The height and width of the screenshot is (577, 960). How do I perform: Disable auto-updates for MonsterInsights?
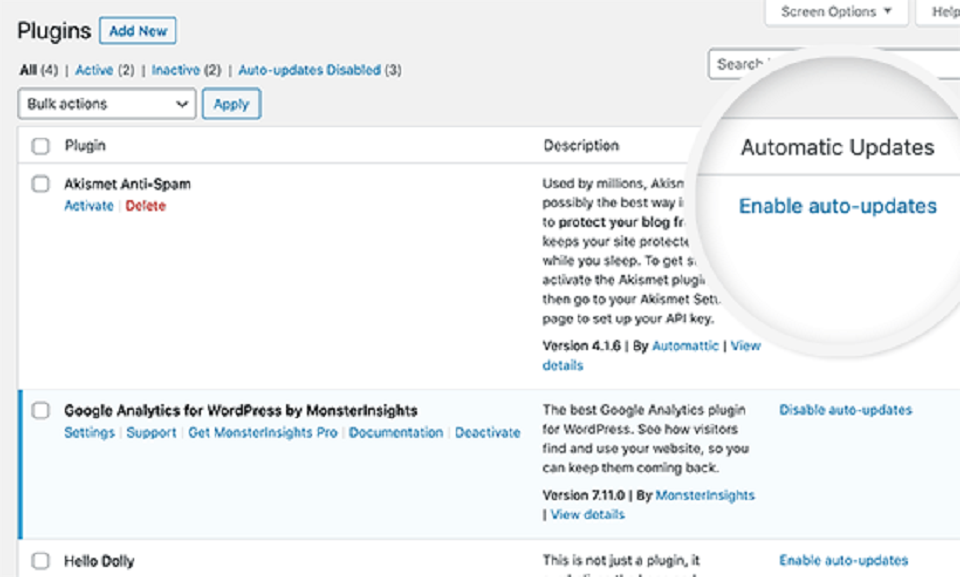click(846, 410)
